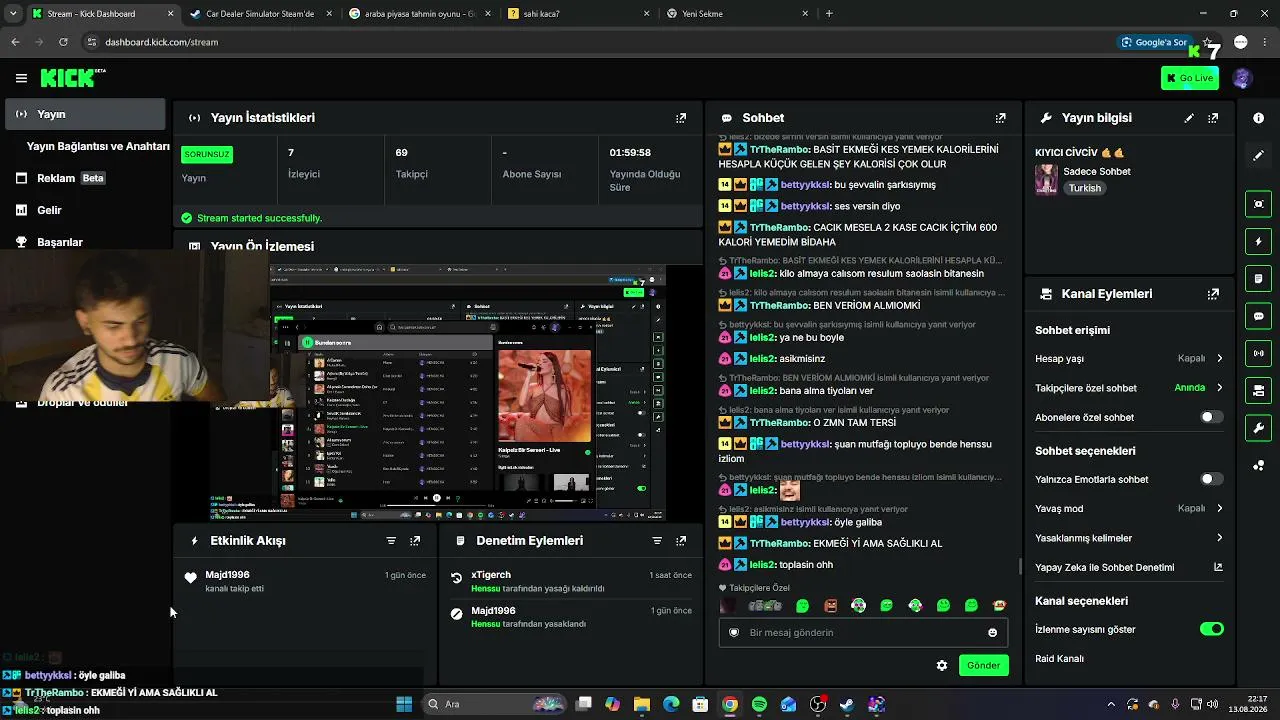Click the stream preview thumbnail
This screenshot has height=720, width=1280.
(x=437, y=393)
